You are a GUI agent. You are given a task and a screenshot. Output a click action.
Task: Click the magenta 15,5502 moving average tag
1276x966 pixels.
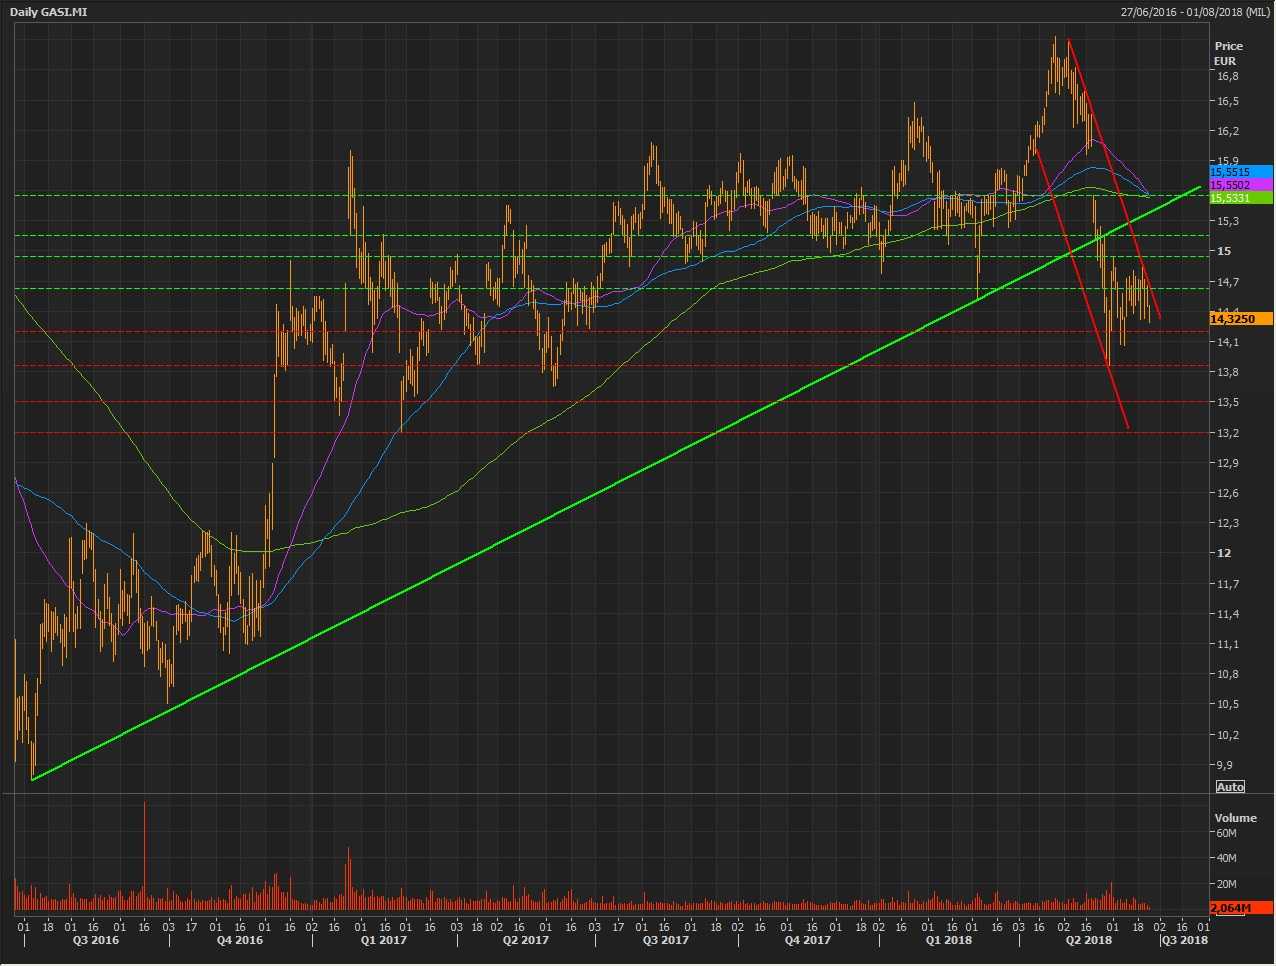coord(1240,185)
